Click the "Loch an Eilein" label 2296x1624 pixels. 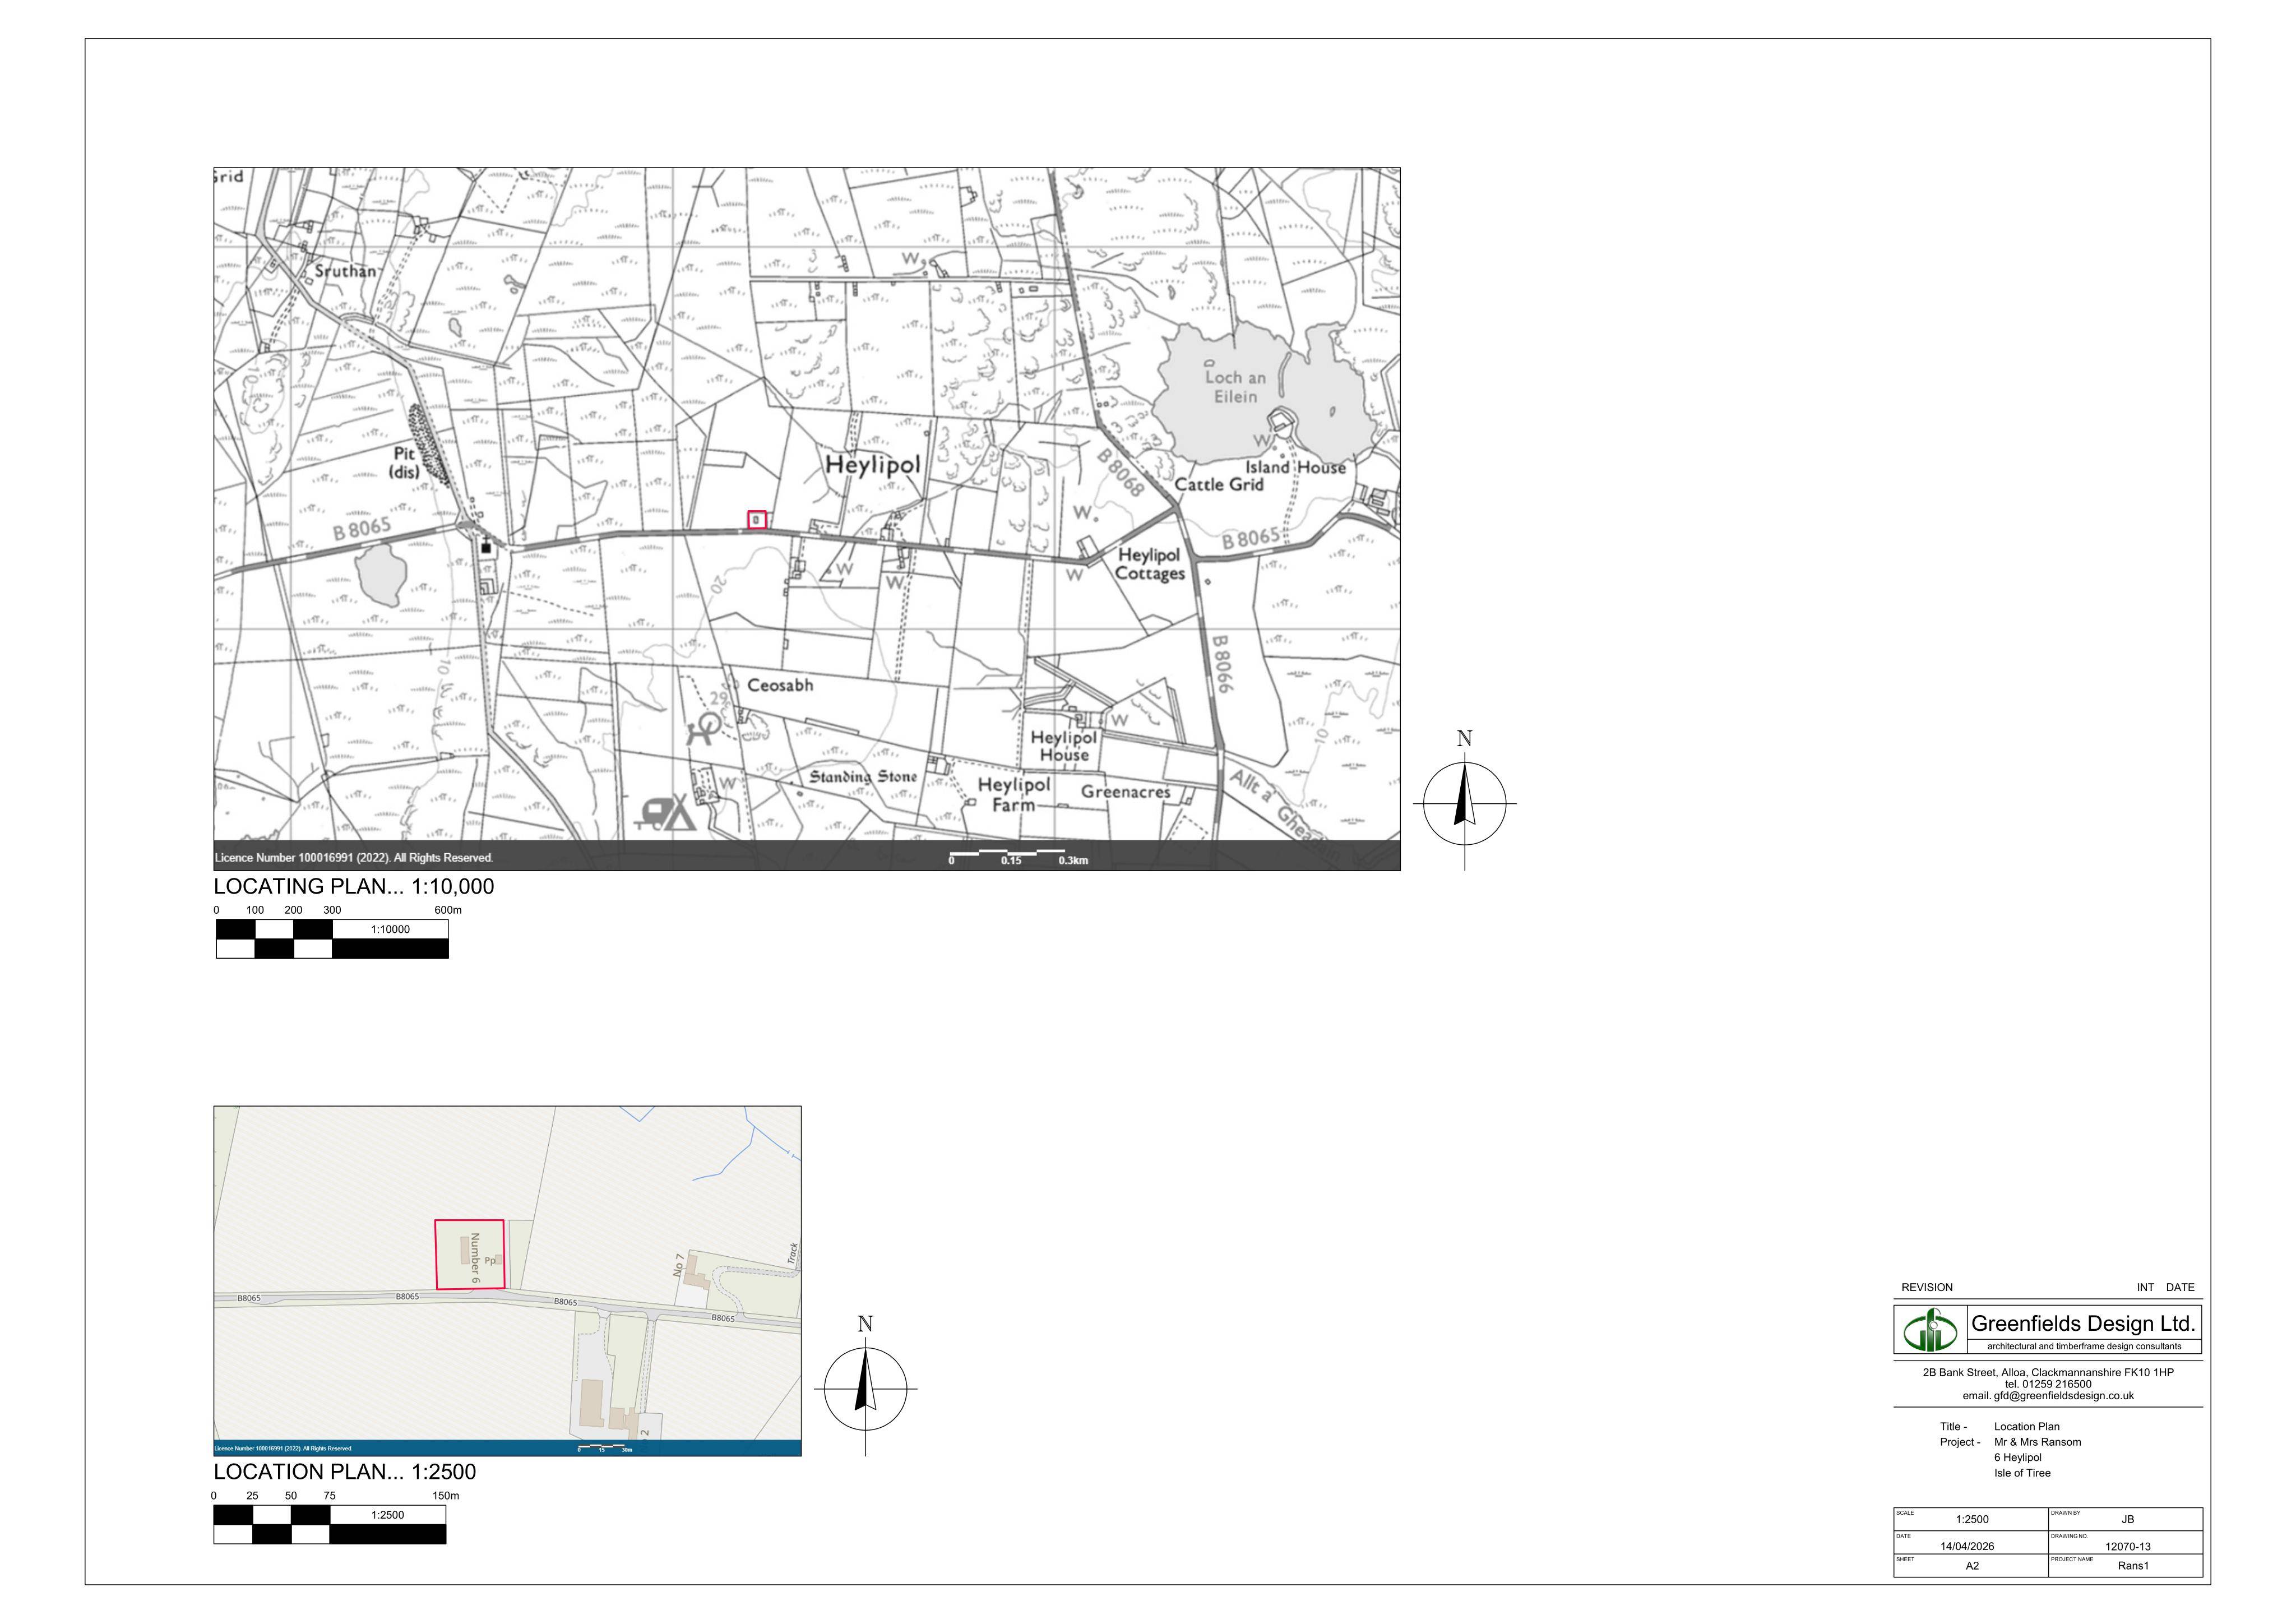(1235, 387)
